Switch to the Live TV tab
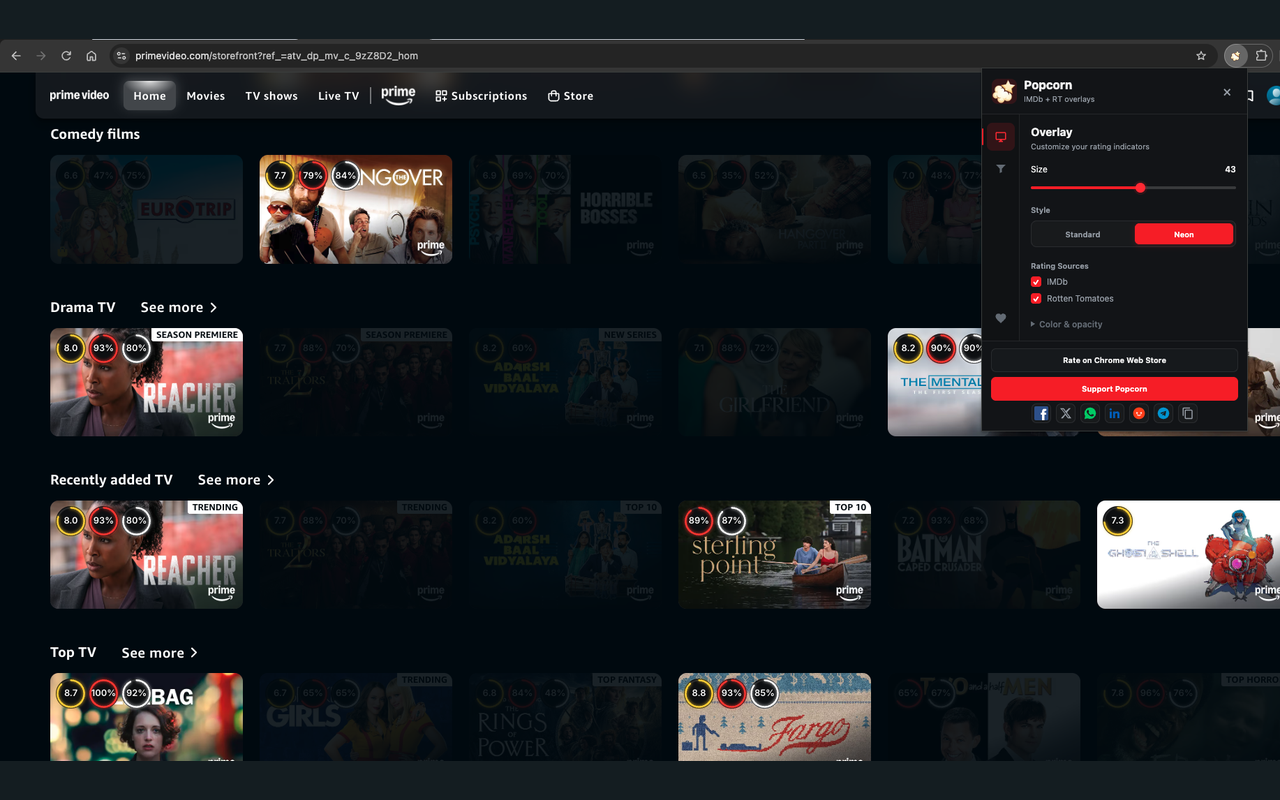Image resolution: width=1280 pixels, height=800 pixels. (338, 96)
